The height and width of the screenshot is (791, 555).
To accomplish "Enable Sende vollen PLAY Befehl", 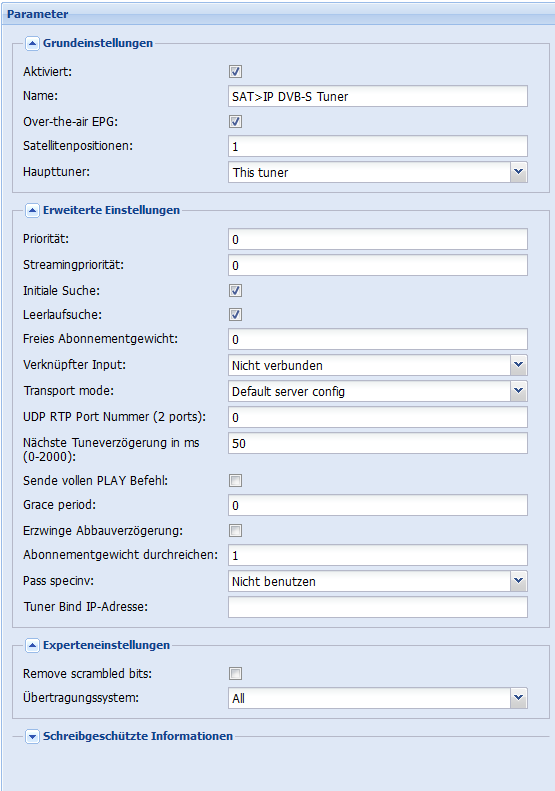I will [x=235, y=480].
